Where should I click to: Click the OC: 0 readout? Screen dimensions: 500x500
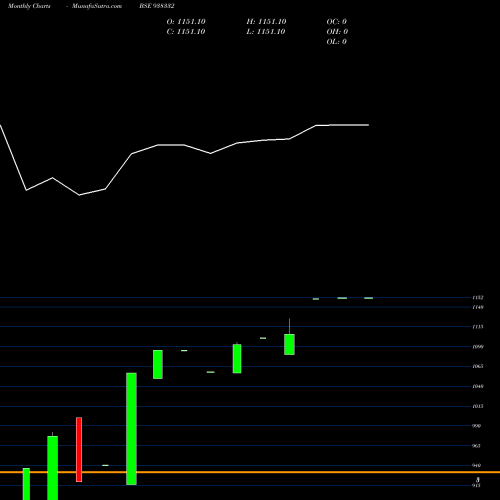[x=337, y=22]
